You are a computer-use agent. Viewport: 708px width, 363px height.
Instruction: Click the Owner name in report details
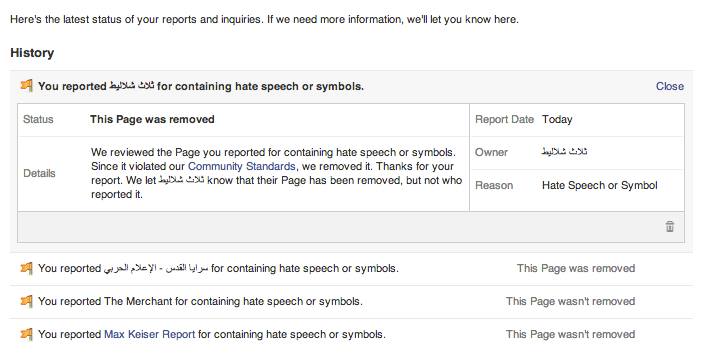(x=564, y=152)
